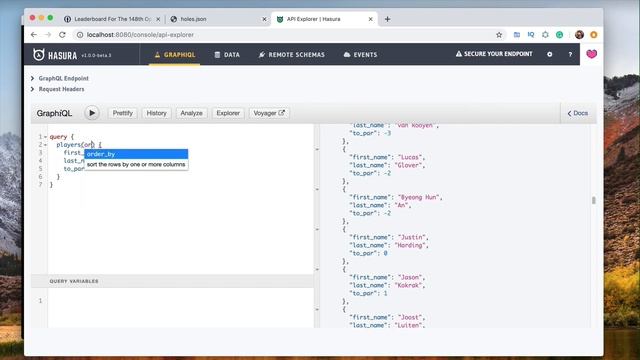Switch to the holes.json browser tab
Viewport: 640px width, 360px height.
pyautogui.click(x=219, y=19)
